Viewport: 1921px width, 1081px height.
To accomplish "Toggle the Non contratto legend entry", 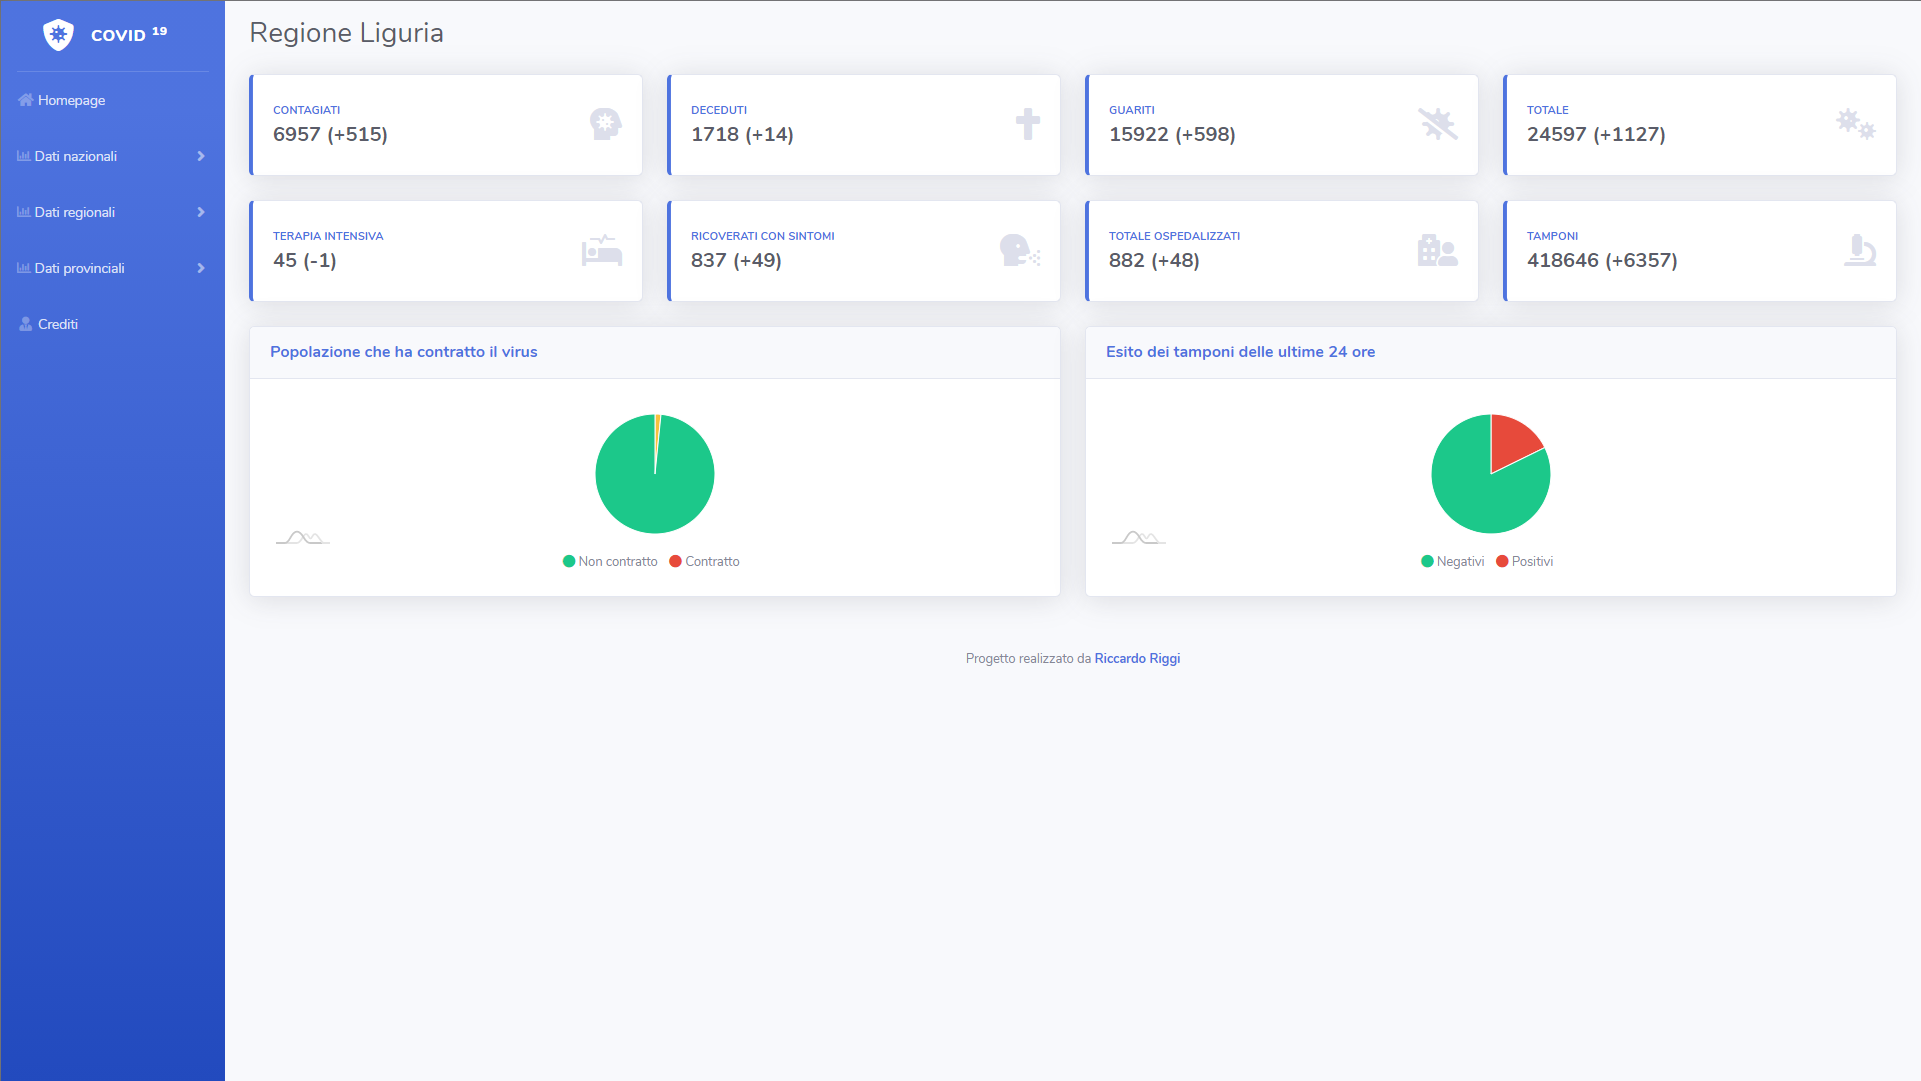I will click(x=610, y=562).
